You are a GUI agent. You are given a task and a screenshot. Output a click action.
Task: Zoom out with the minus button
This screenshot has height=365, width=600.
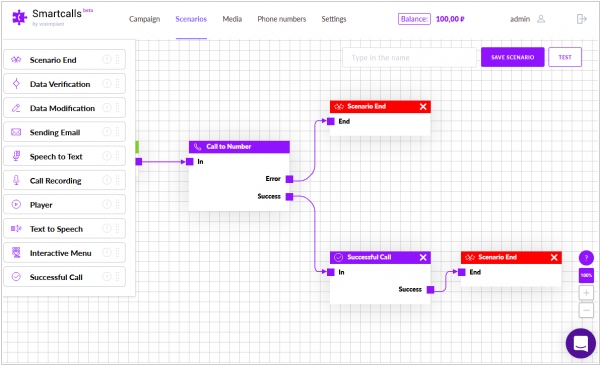click(586, 310)
